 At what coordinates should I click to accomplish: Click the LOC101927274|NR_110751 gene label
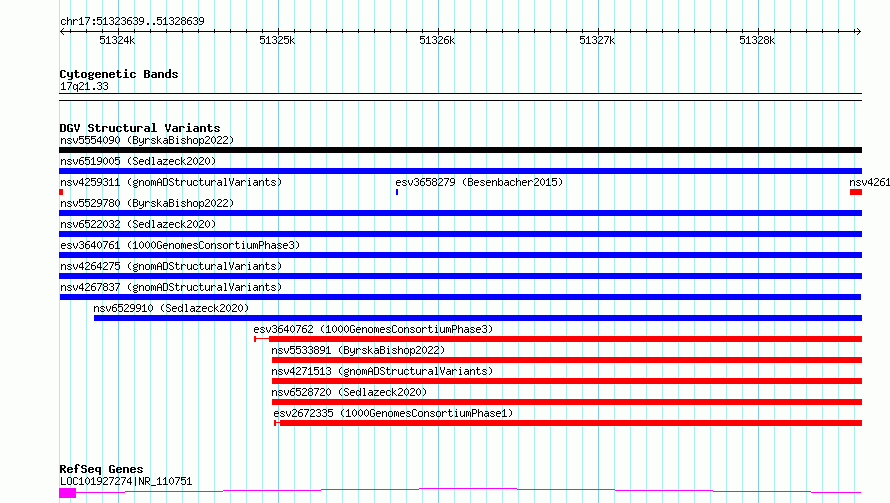coord(126,481)
